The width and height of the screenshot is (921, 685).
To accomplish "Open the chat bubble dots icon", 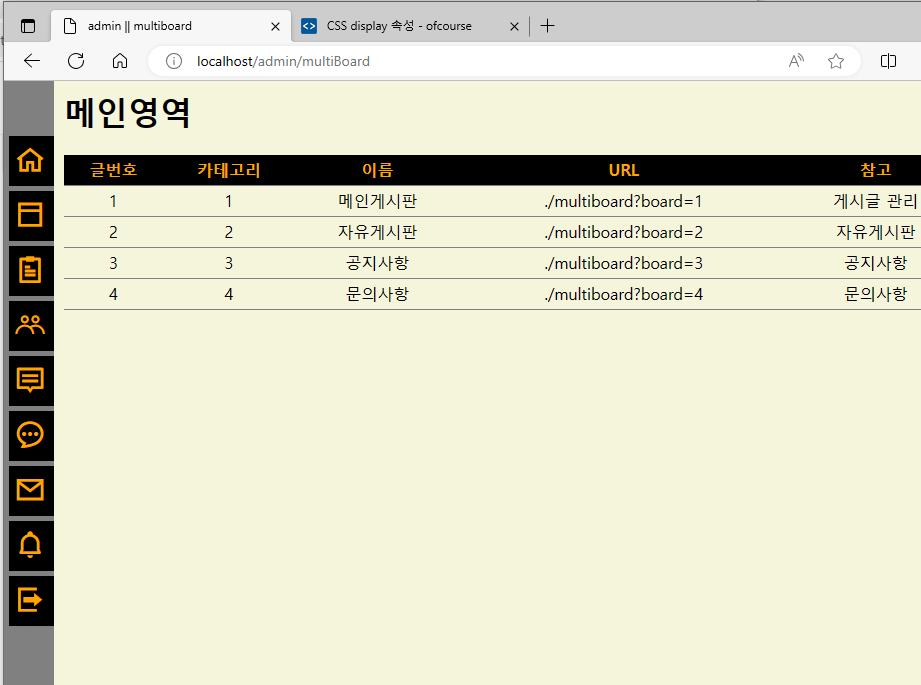I will click(31, 435).
